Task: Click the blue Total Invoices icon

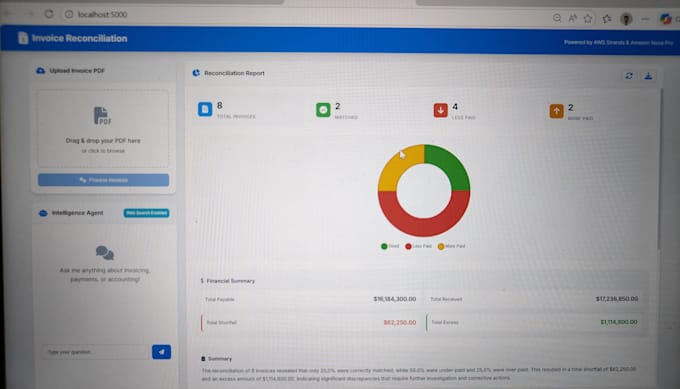Action: [x=205, y=109]
